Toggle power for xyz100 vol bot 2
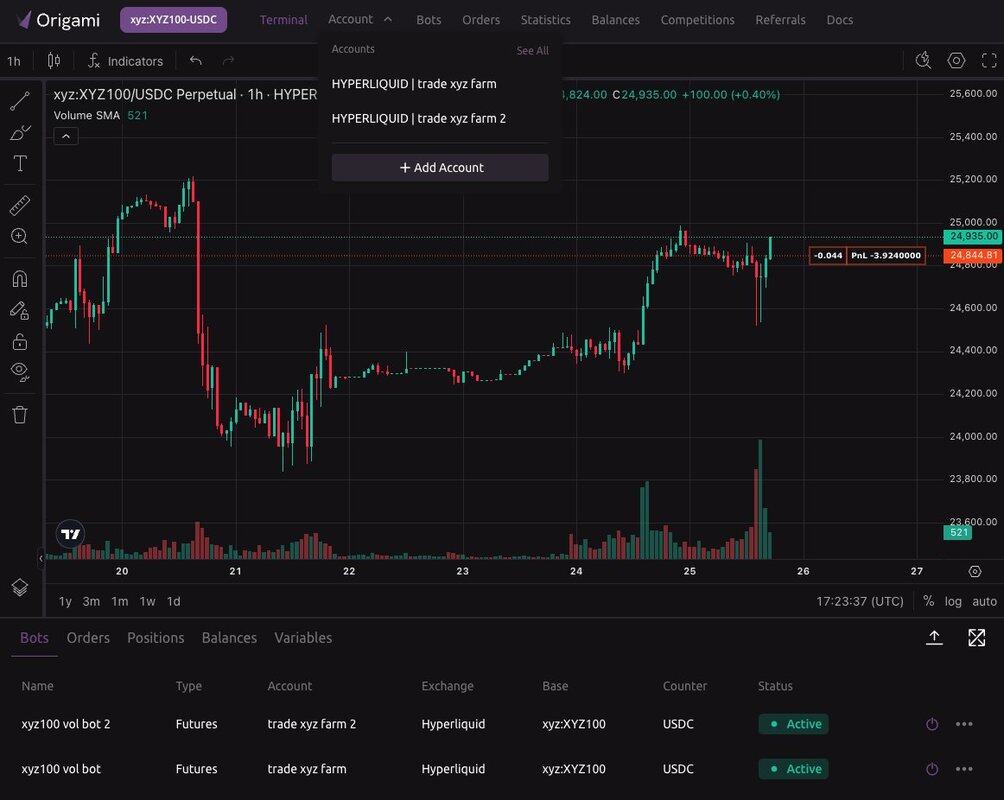Screen dimensions: 1004x800 (932, 724)
